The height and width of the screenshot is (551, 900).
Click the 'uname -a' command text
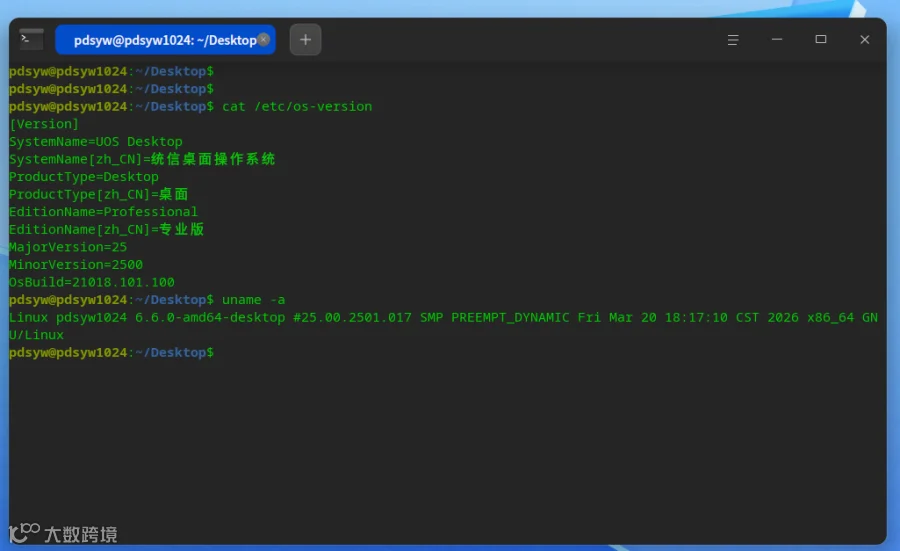253,300
